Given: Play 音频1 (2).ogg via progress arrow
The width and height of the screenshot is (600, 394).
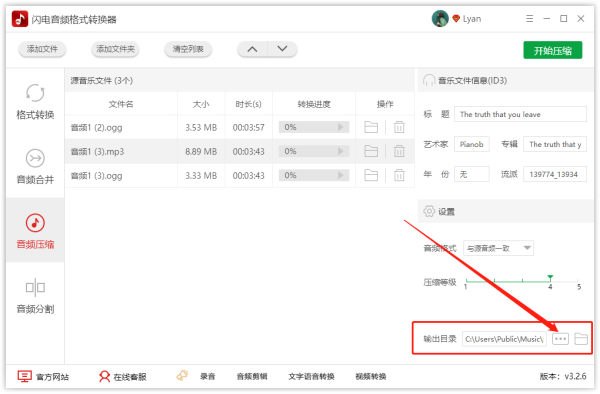Looking at the screenshot, I should pos(341,127).
